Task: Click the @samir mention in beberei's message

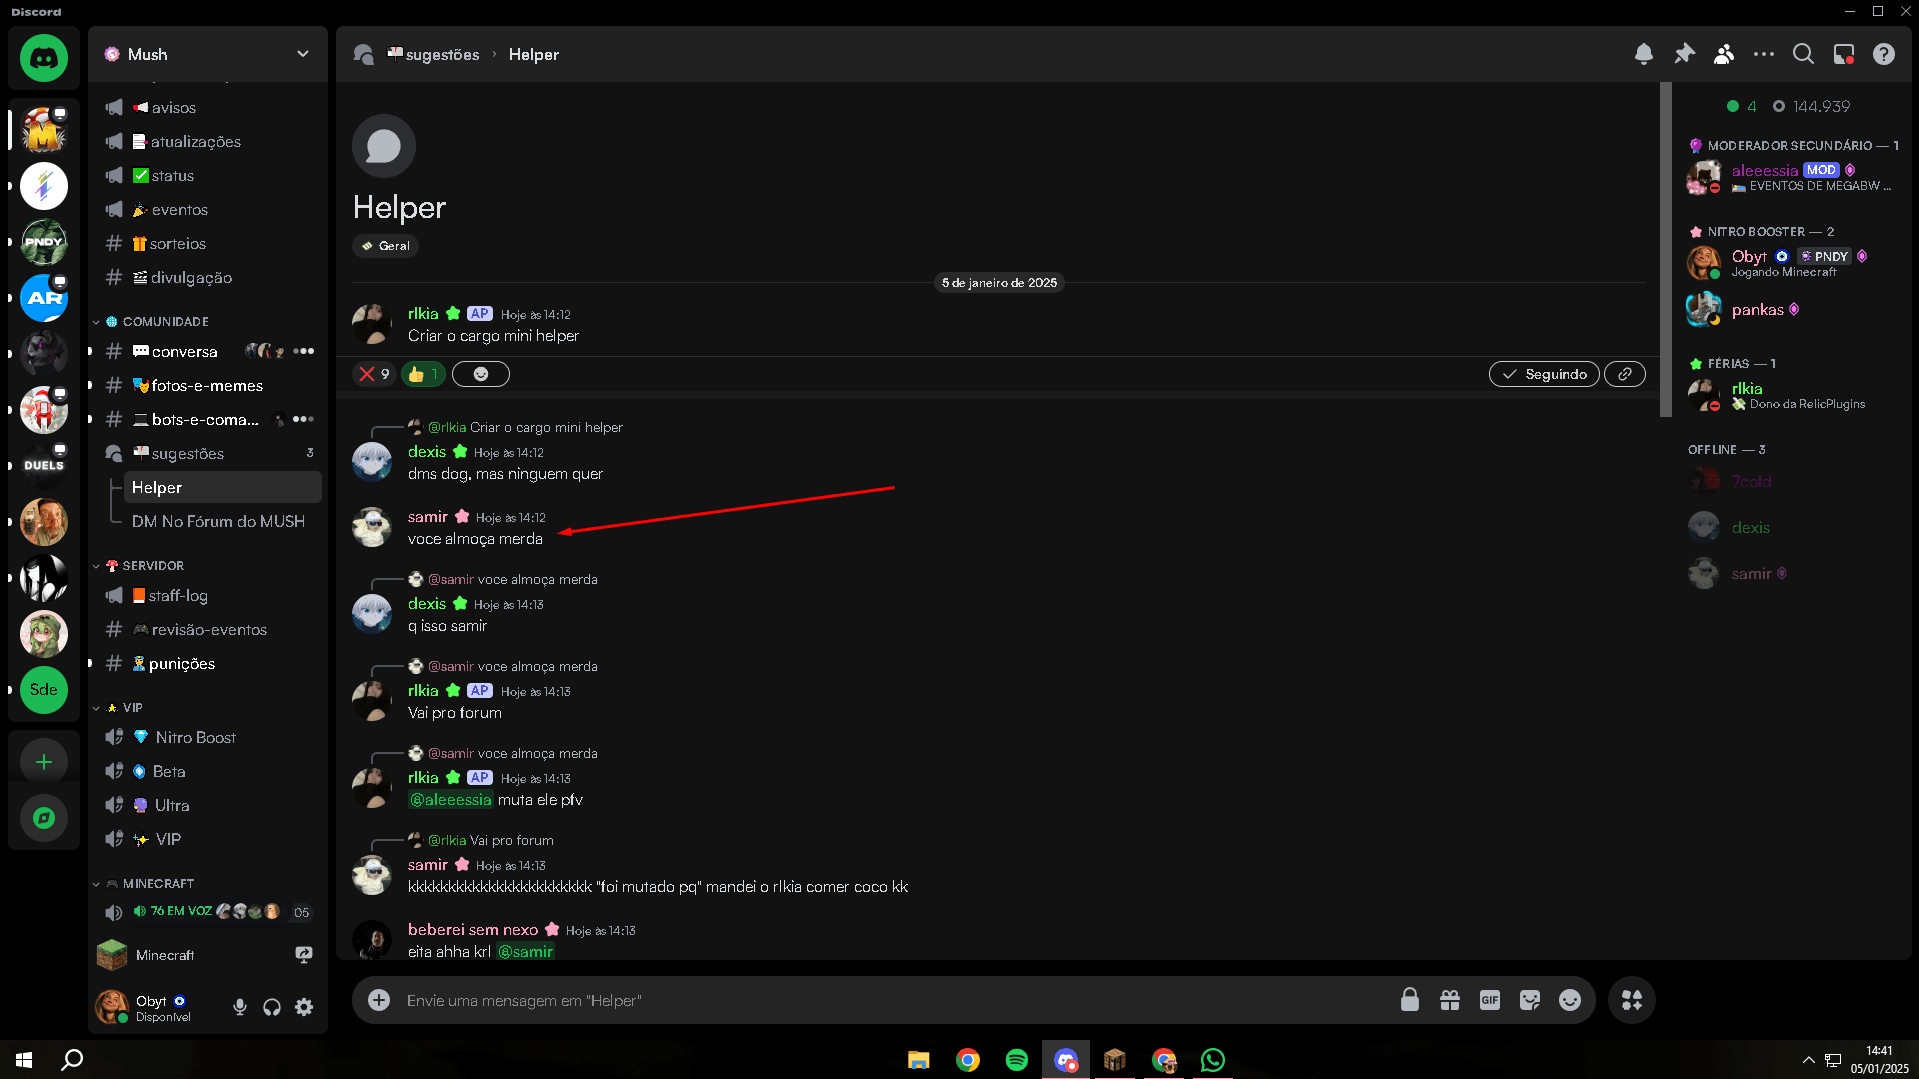Action: point(526,952)
